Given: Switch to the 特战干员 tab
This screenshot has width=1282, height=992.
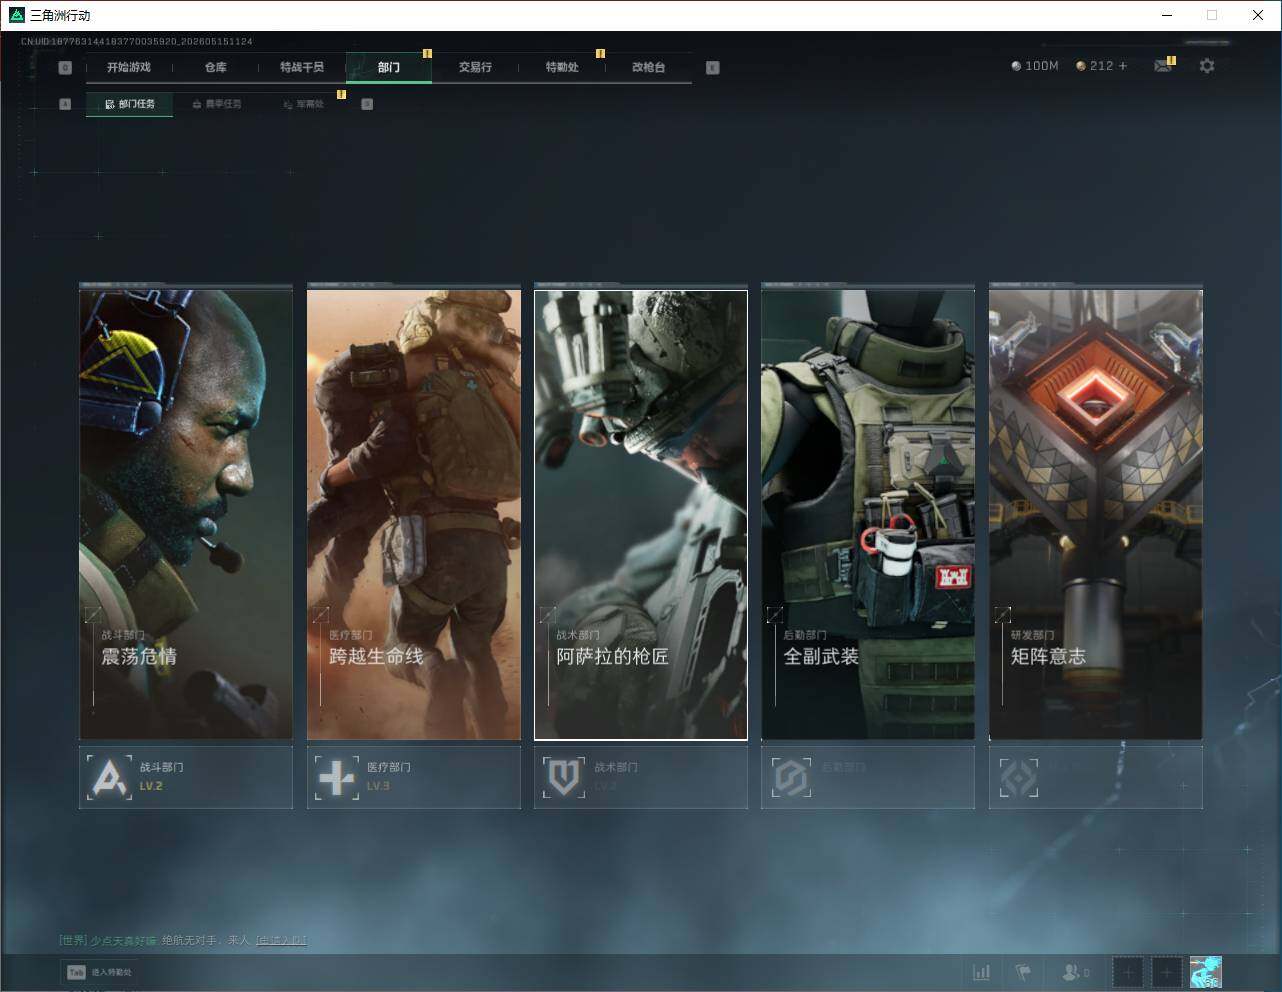Looking at the screenshot, I should click(x=302, y=67).
